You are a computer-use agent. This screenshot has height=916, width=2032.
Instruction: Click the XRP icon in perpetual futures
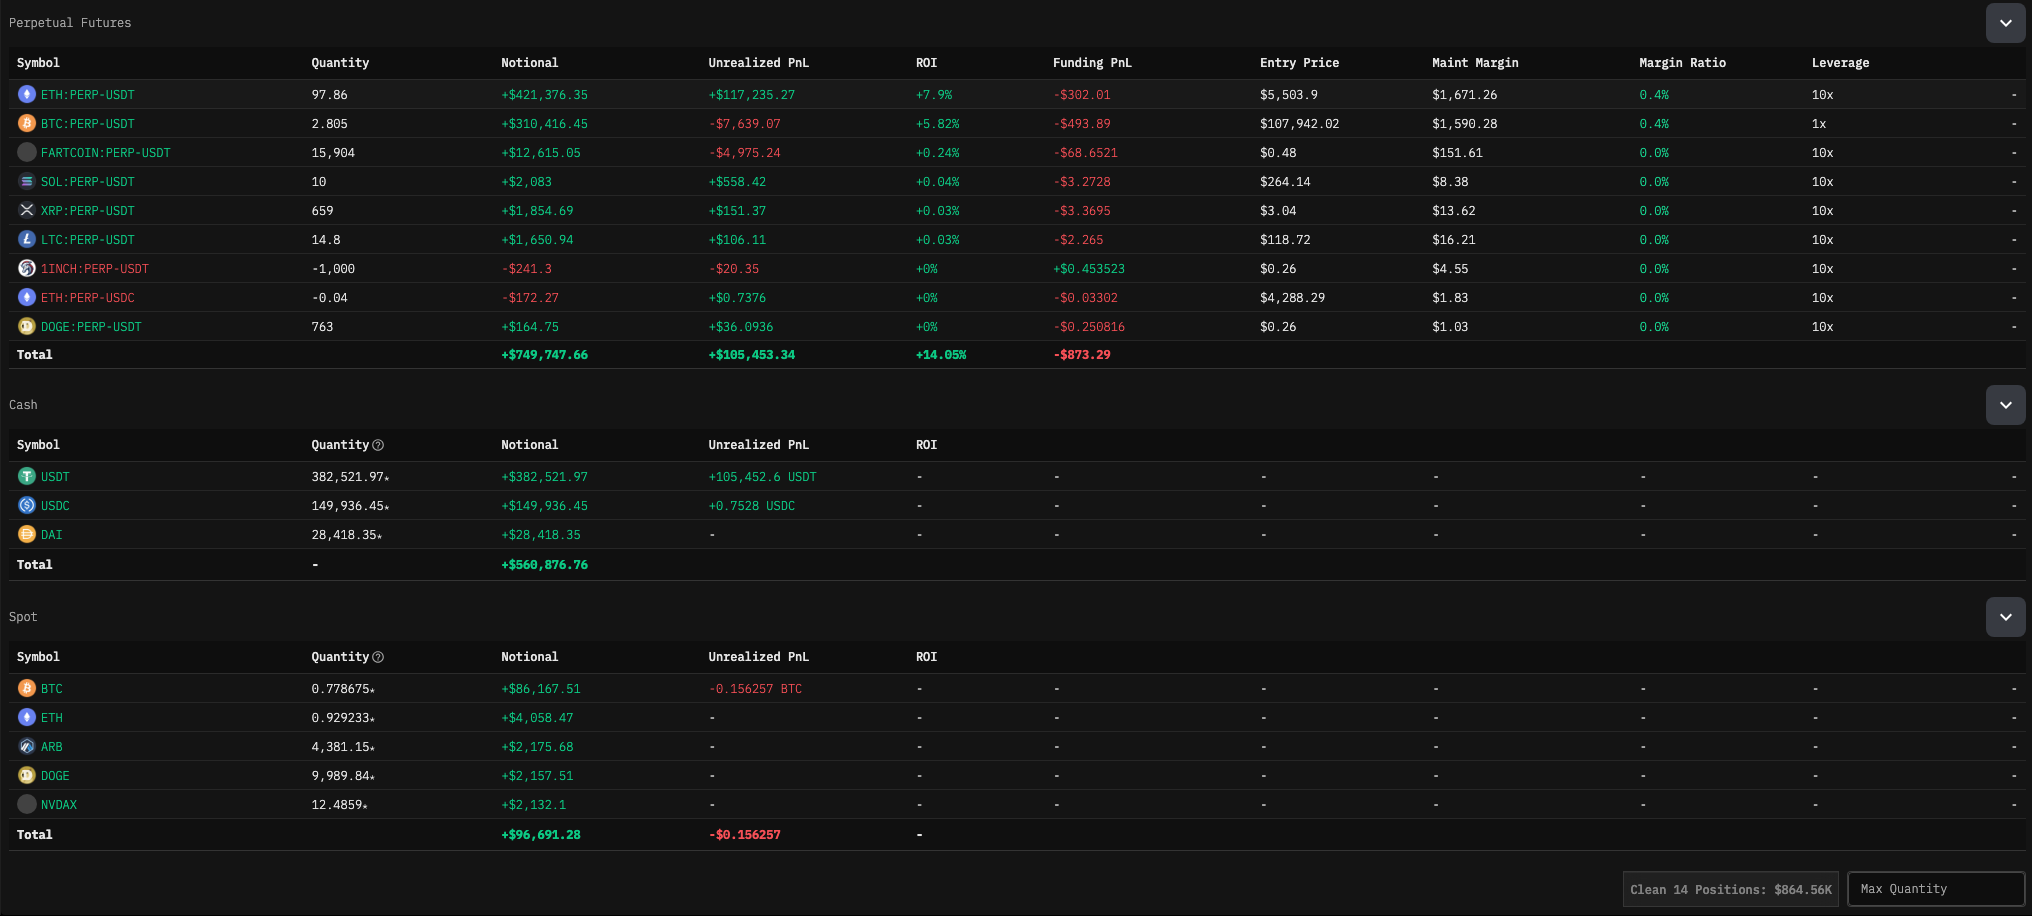click(x=27, y=210)
